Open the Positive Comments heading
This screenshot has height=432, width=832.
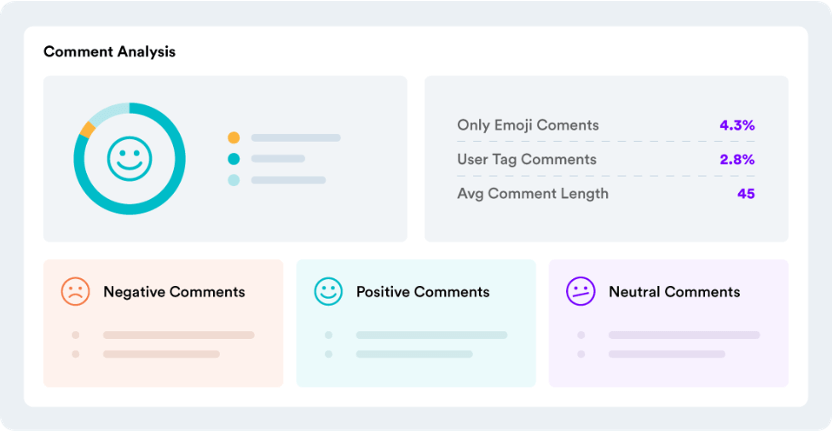[423, 292]
